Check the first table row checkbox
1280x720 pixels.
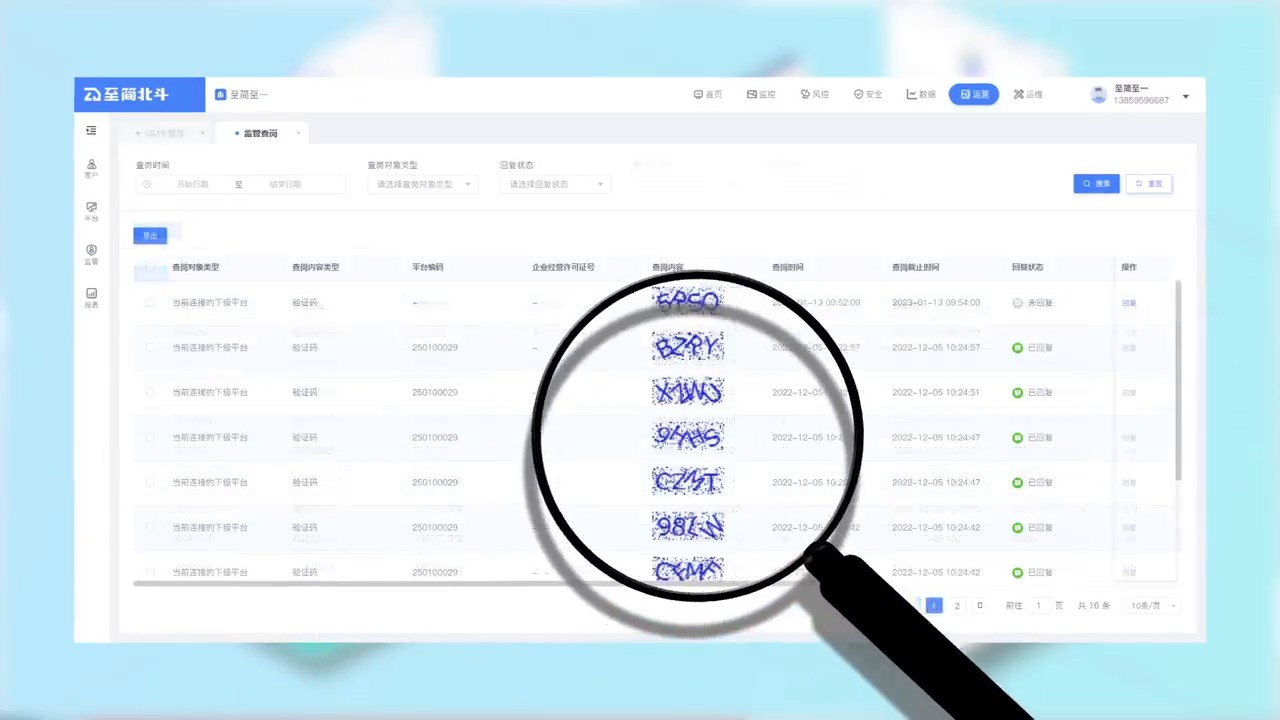(150, 303)
